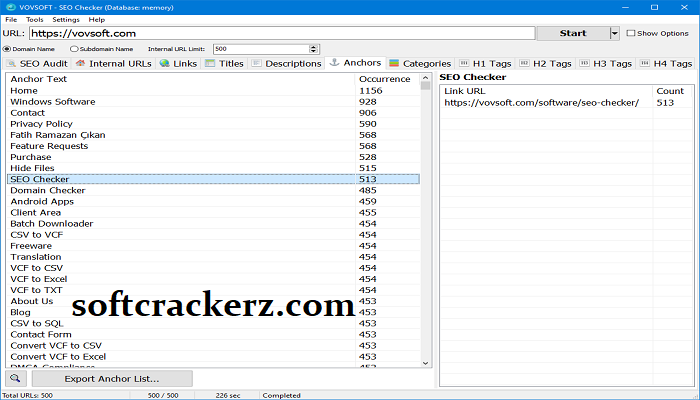Open the Settings menu
The width and height of the screenshot is (700, 400).
[66, 20]
